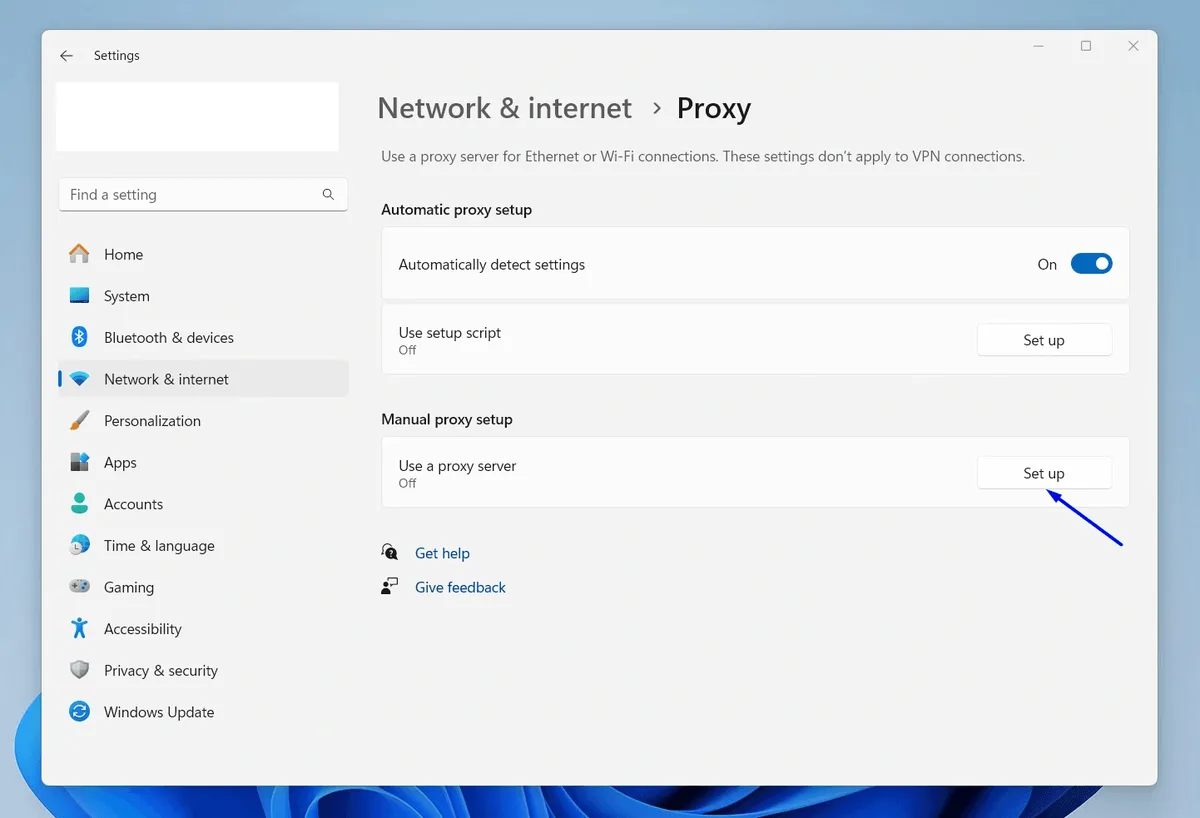1200x818 pixels.
Task: Click the Accessibility figure icon
Action: click(79, 629)
